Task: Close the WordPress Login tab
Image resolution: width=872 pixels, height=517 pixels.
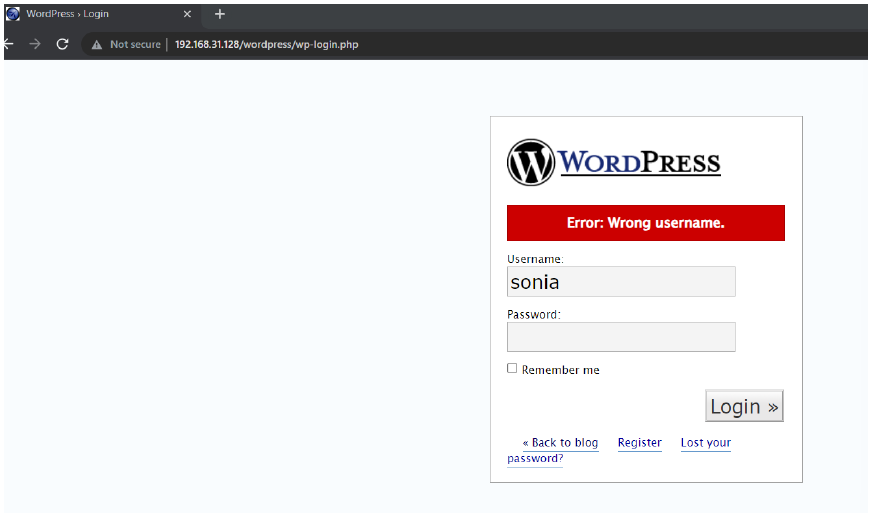Action: [187, 14]
